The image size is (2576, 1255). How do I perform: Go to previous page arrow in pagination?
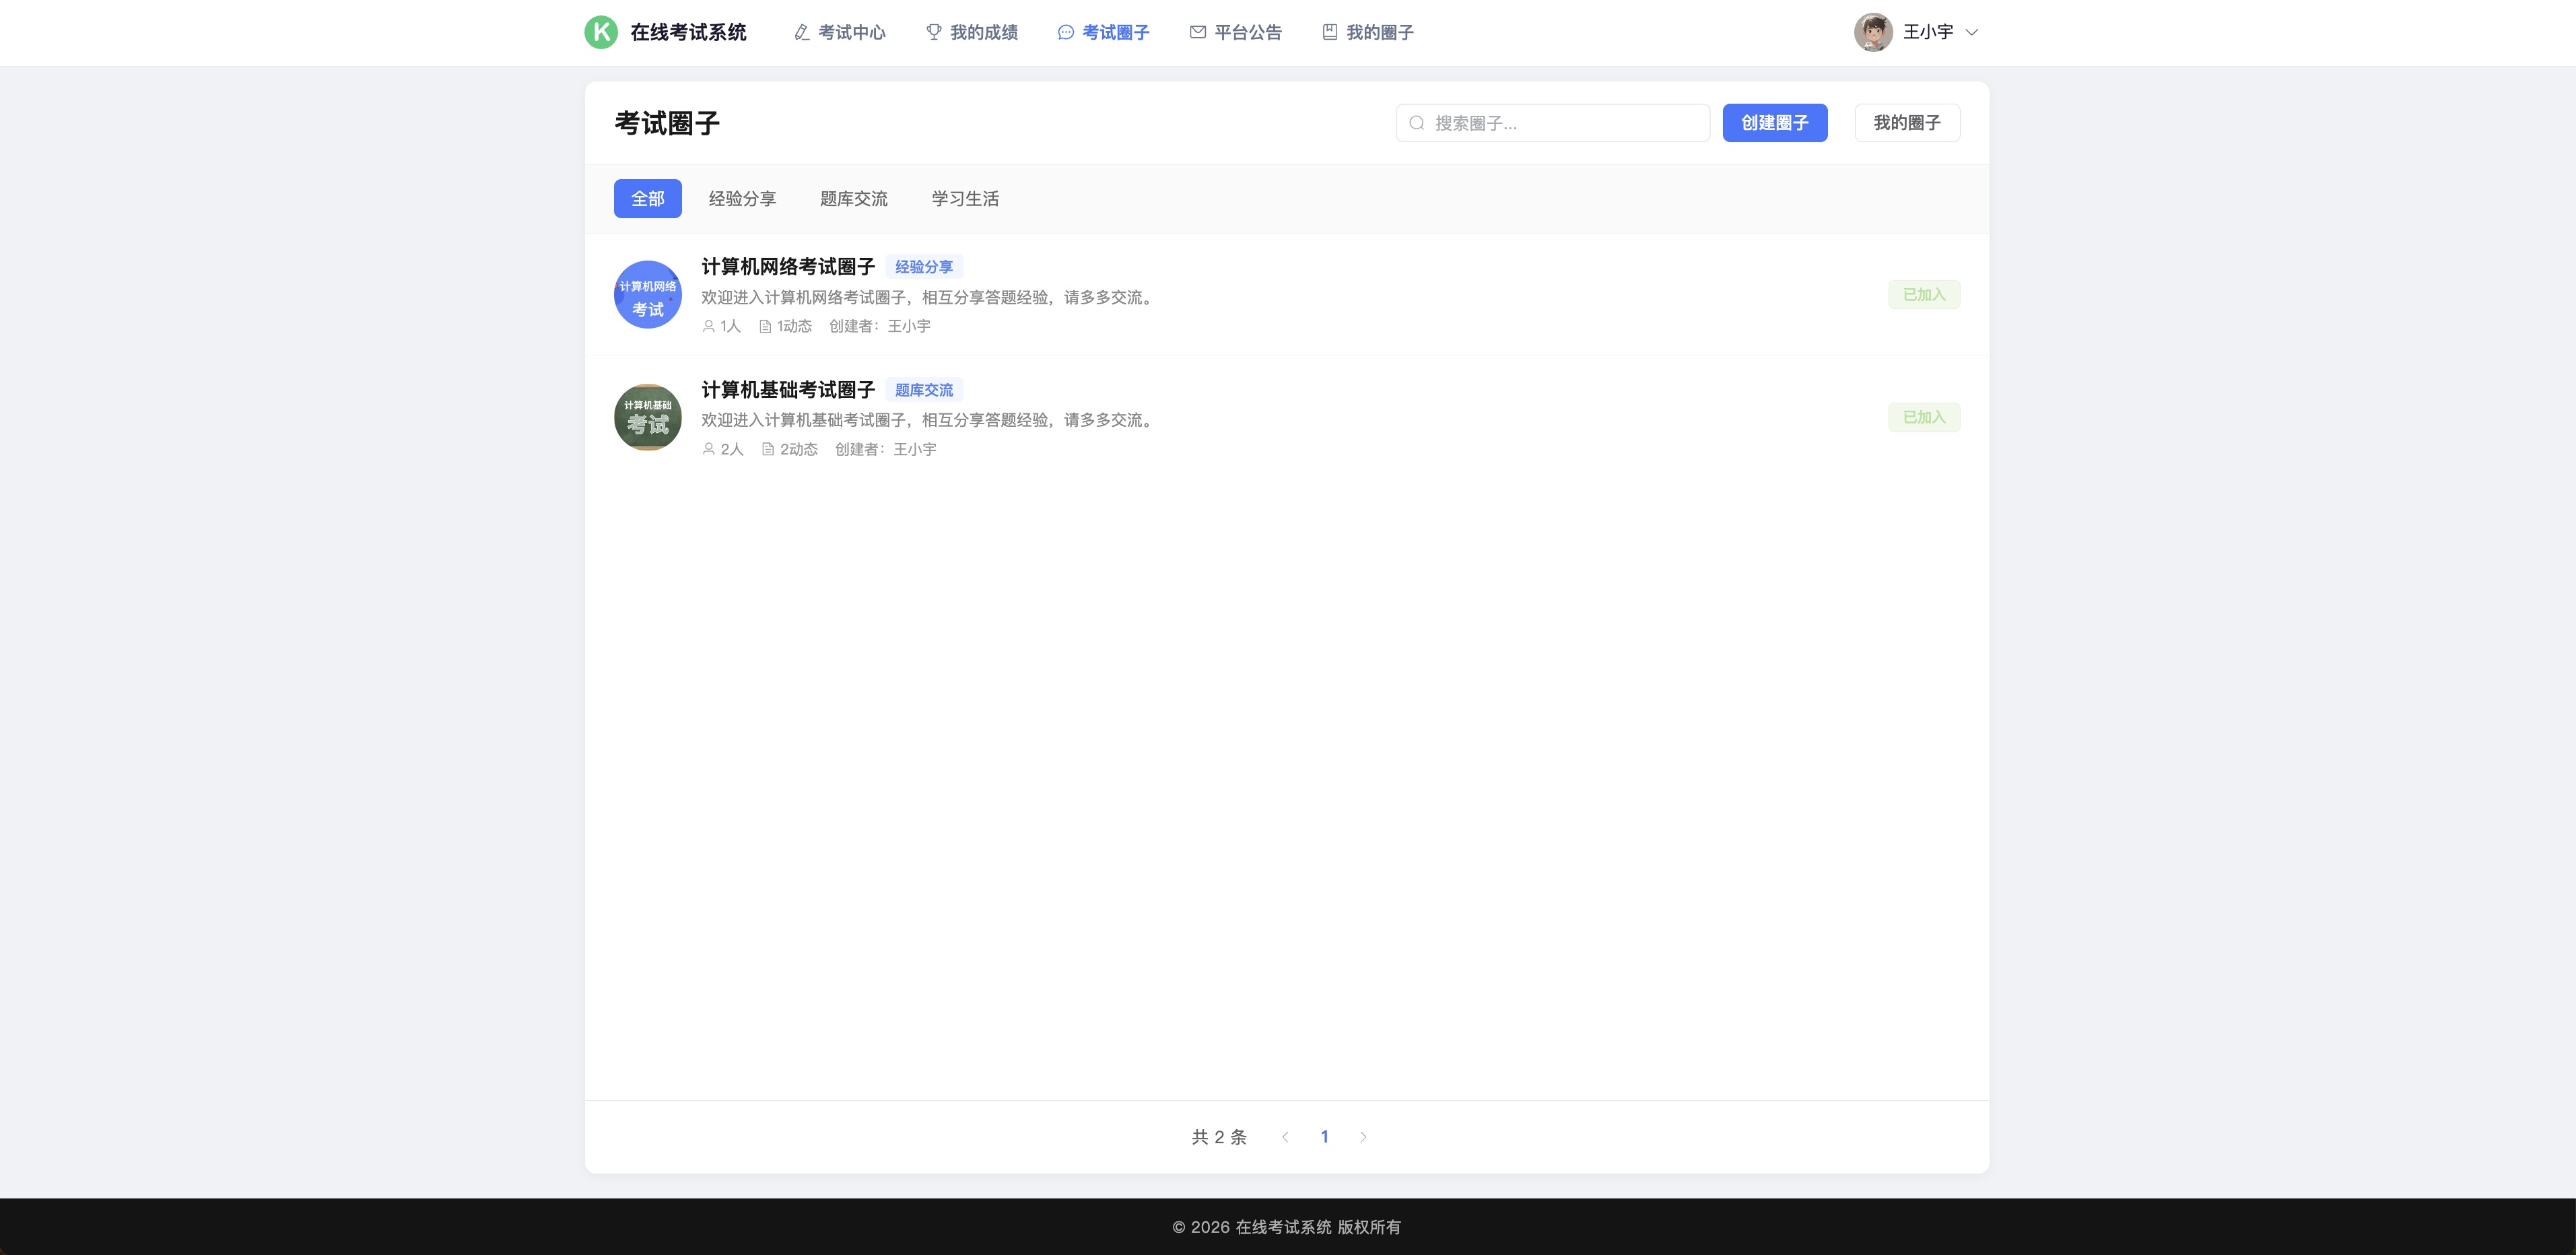click(x=1285, y=1137)
